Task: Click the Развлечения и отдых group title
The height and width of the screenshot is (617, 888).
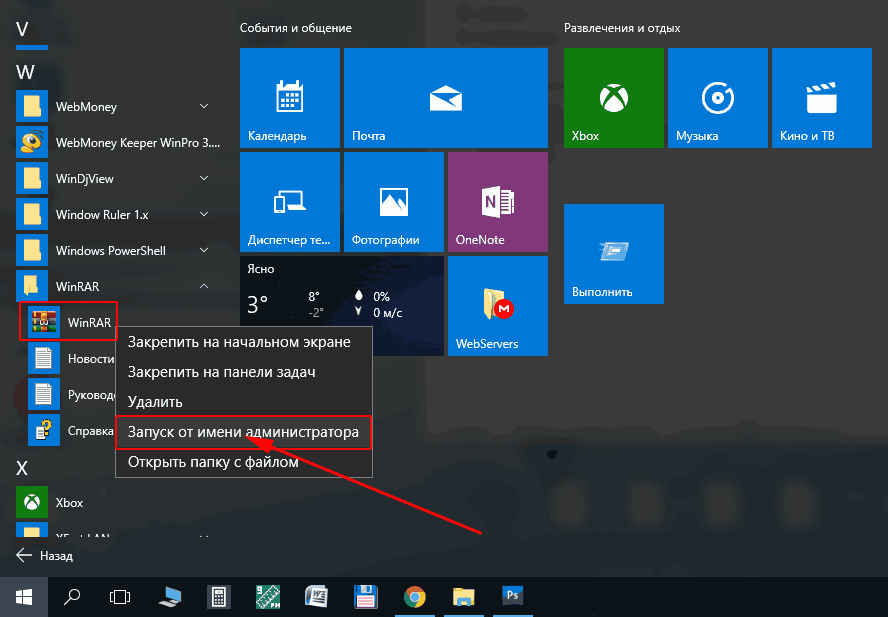Action: click(x=622, y=28)
